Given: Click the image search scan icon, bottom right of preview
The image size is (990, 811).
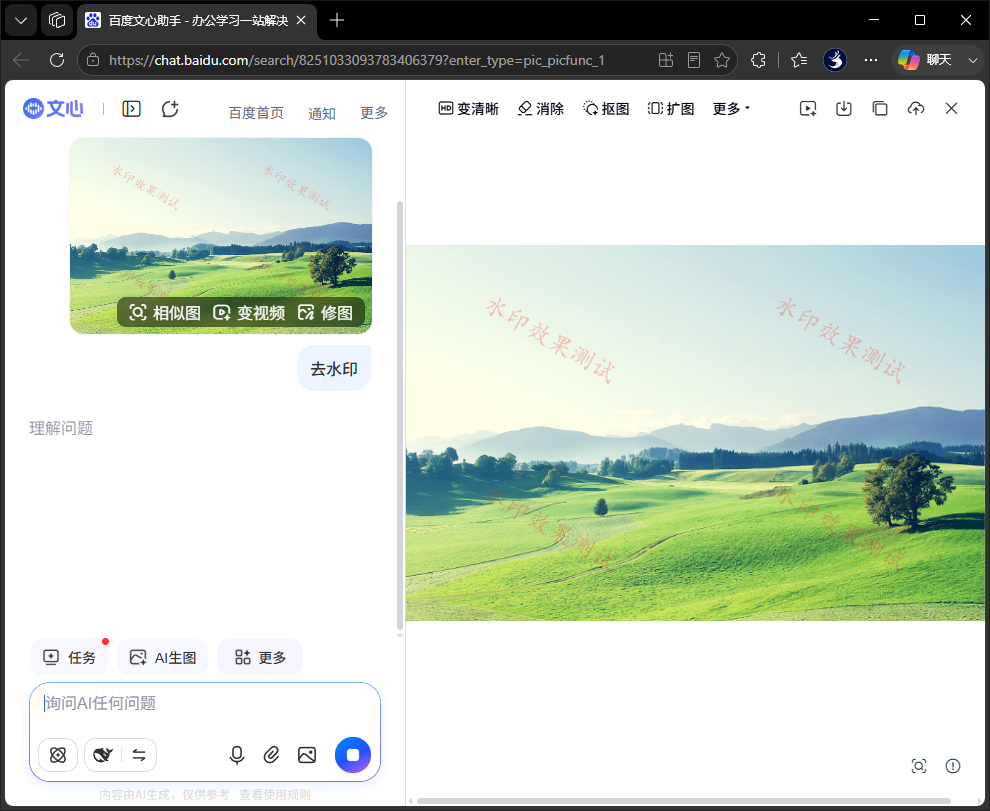Looking at the screenshot, I should [x=919, y=766].
